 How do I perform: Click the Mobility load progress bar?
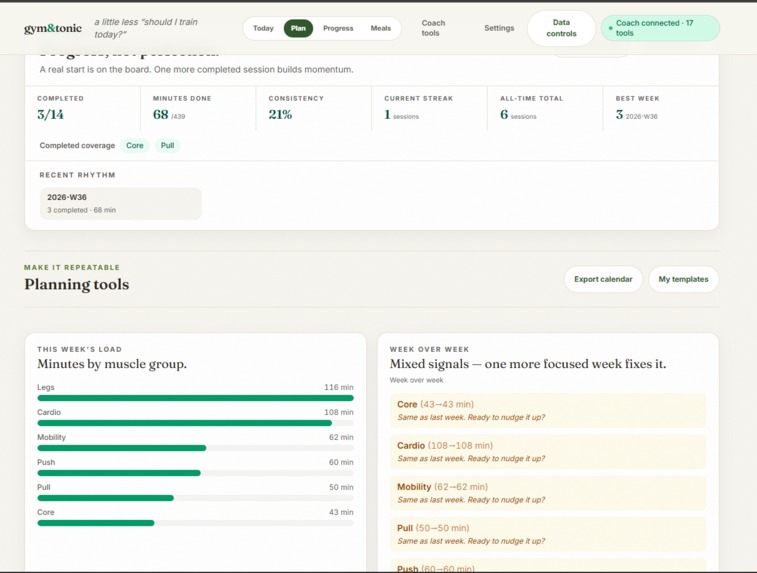tap(196, 448)
